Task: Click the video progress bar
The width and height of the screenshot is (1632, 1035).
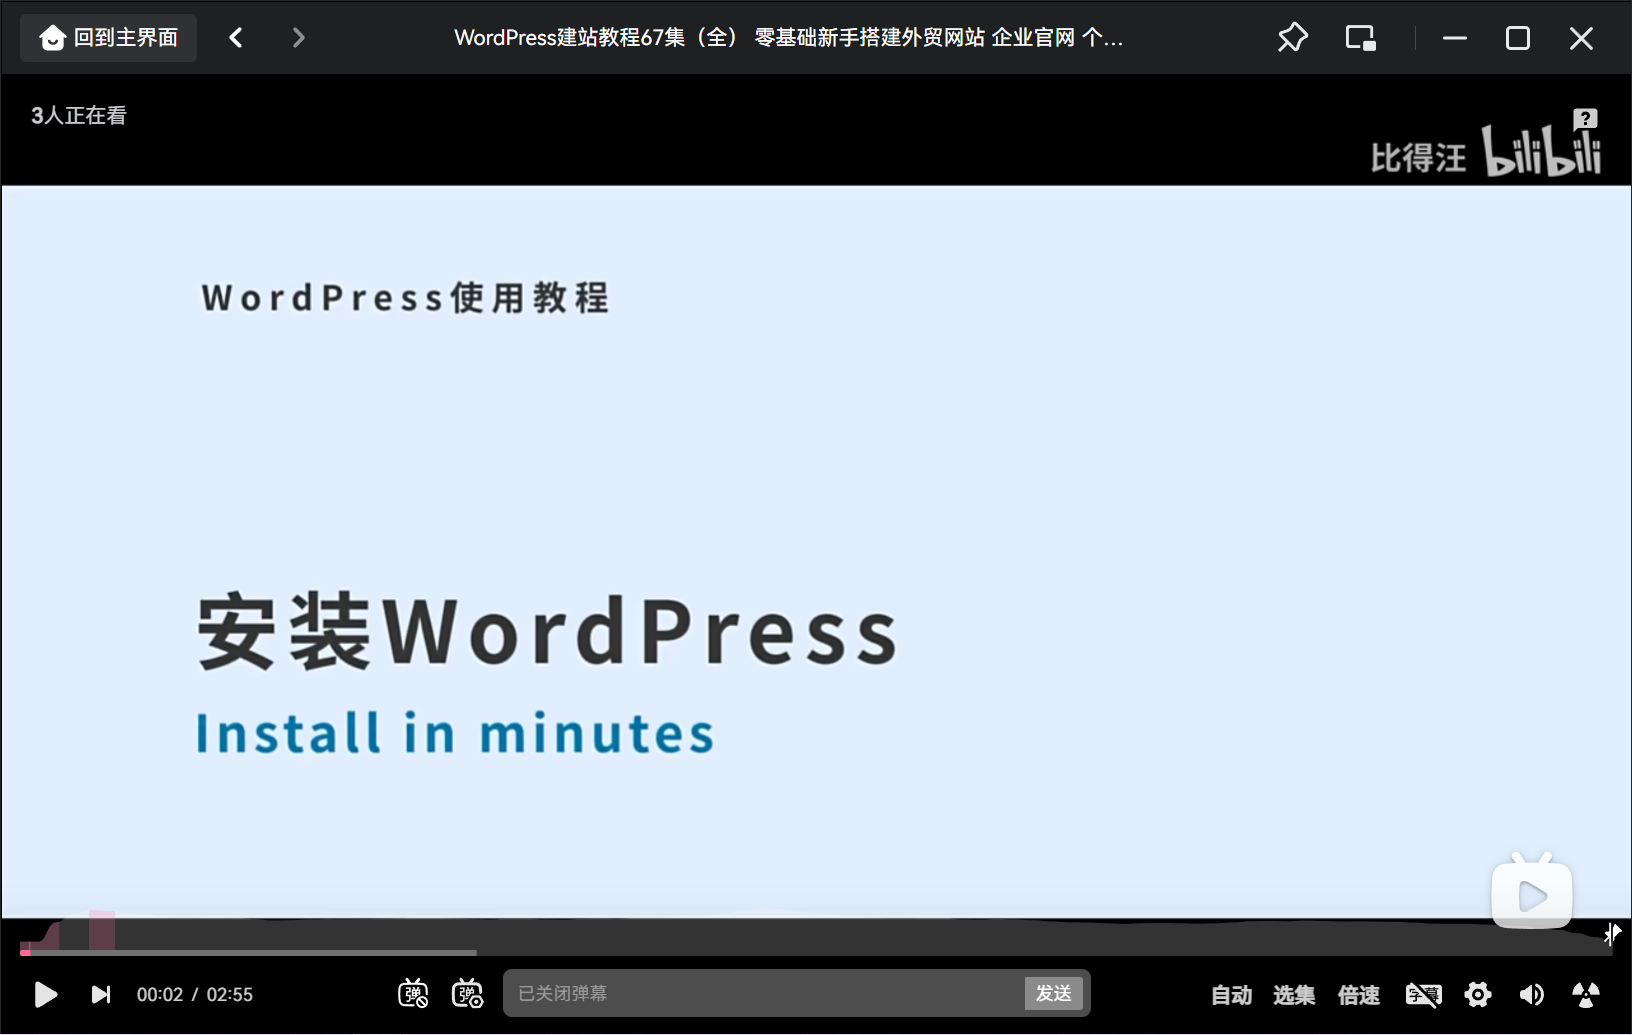Action: 816,952
